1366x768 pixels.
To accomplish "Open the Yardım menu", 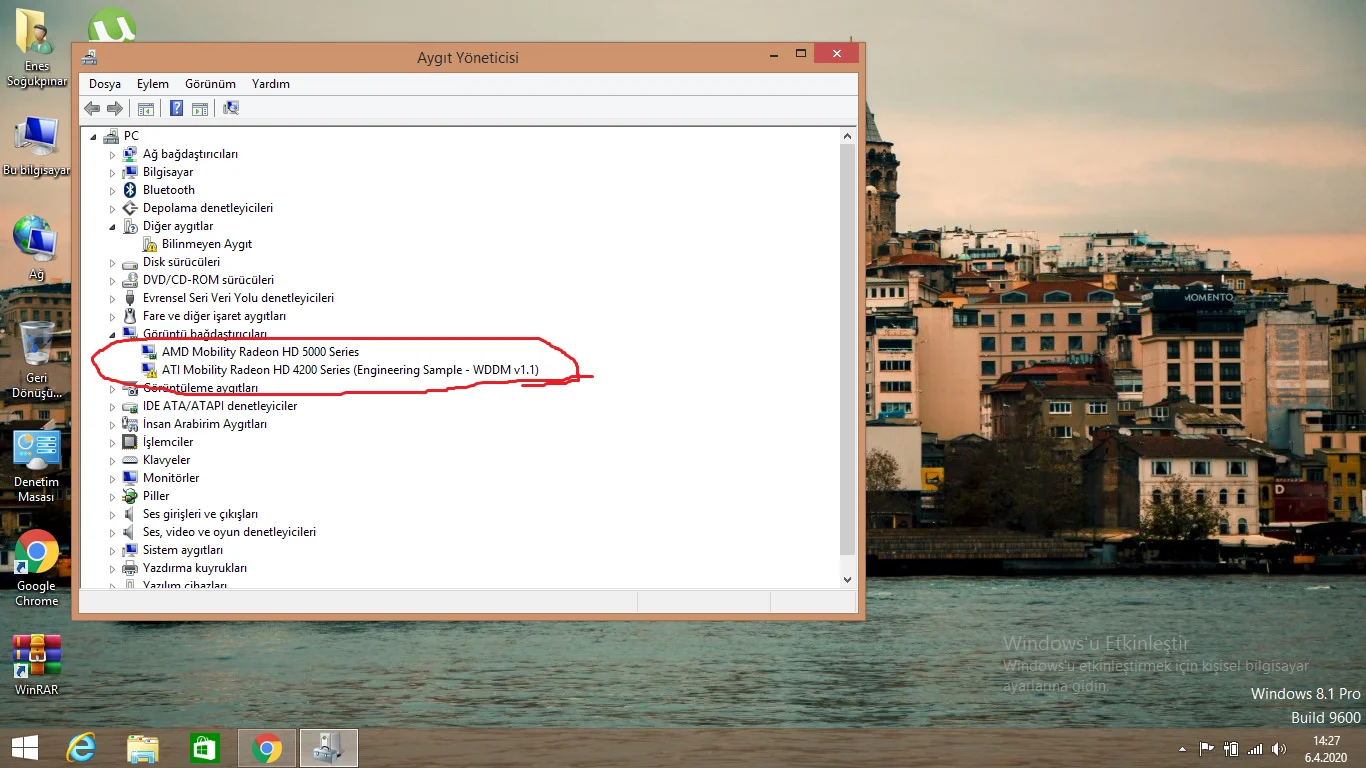I will click(271, 84).
